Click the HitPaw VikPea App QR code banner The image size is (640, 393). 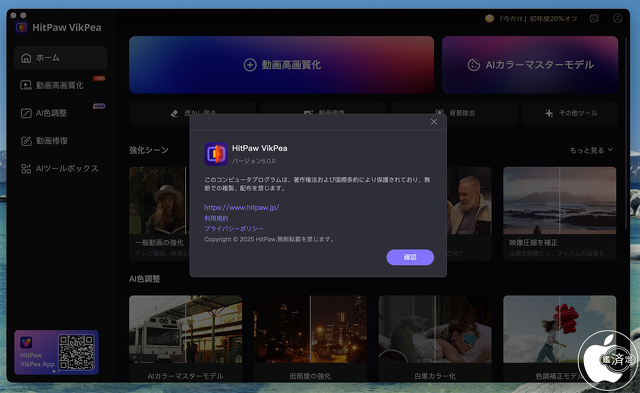coord(56,353)
